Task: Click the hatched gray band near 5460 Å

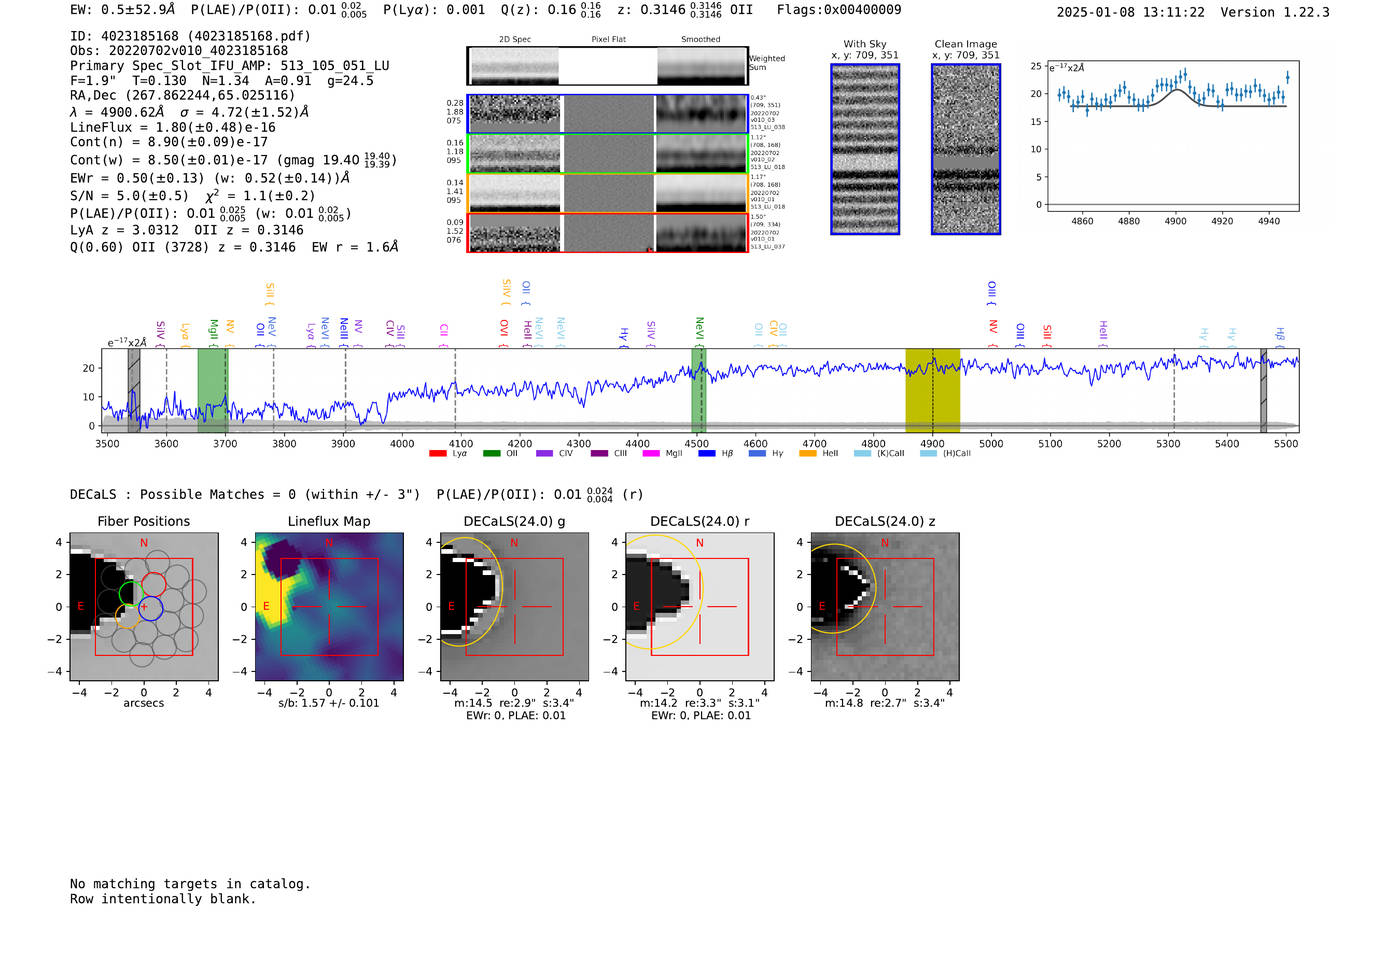Action: [x=1264, y=390]
